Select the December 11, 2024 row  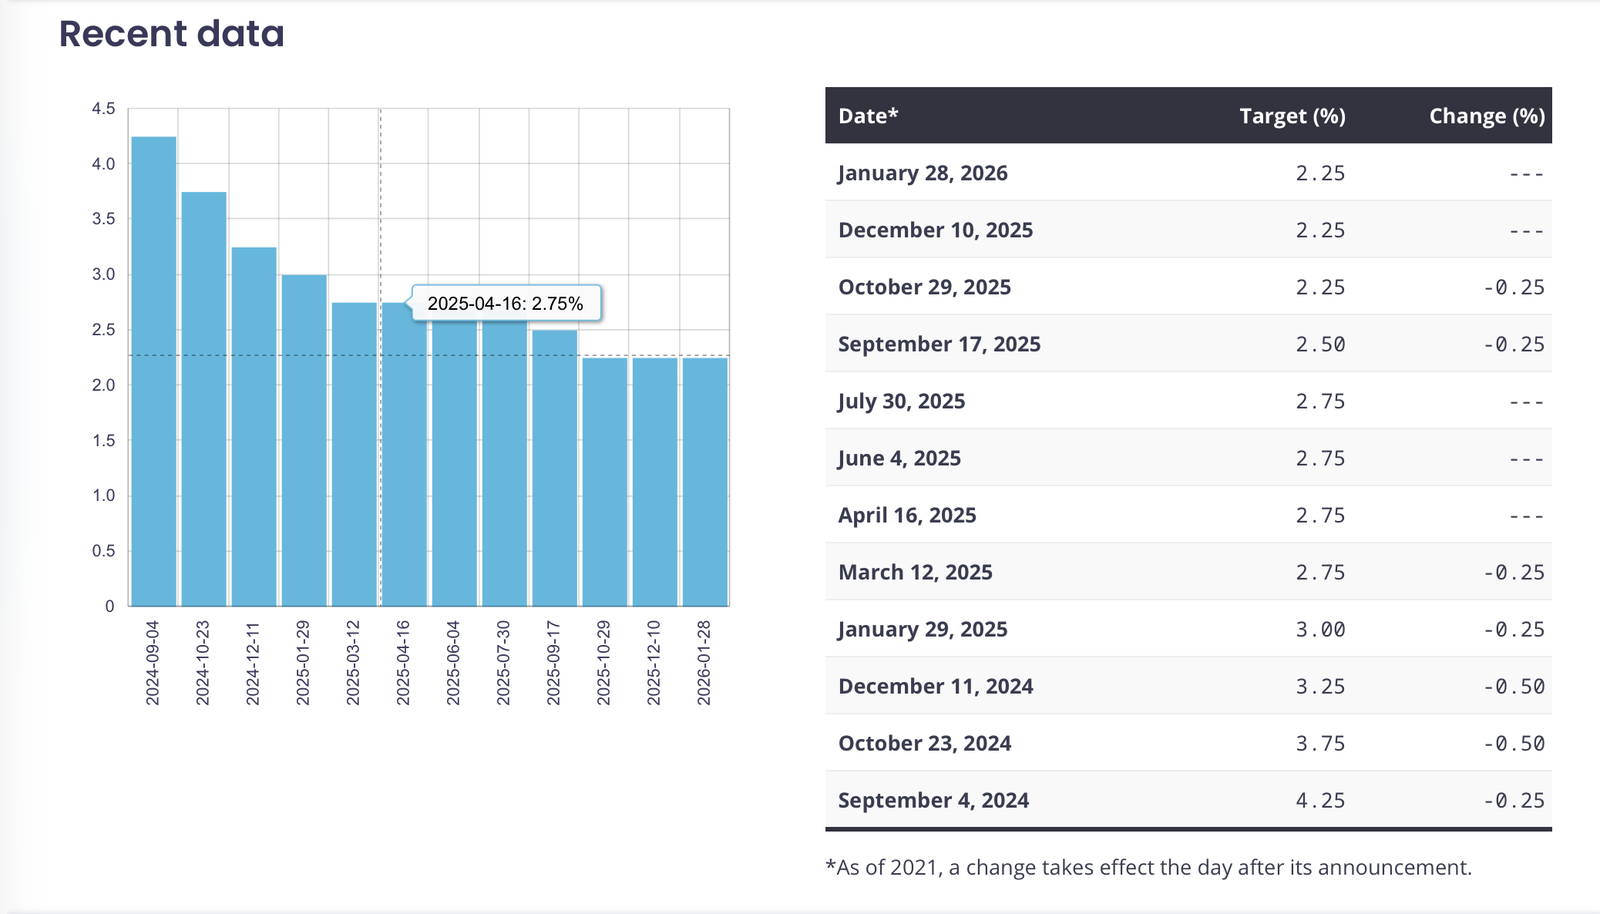coord(1188,686)
